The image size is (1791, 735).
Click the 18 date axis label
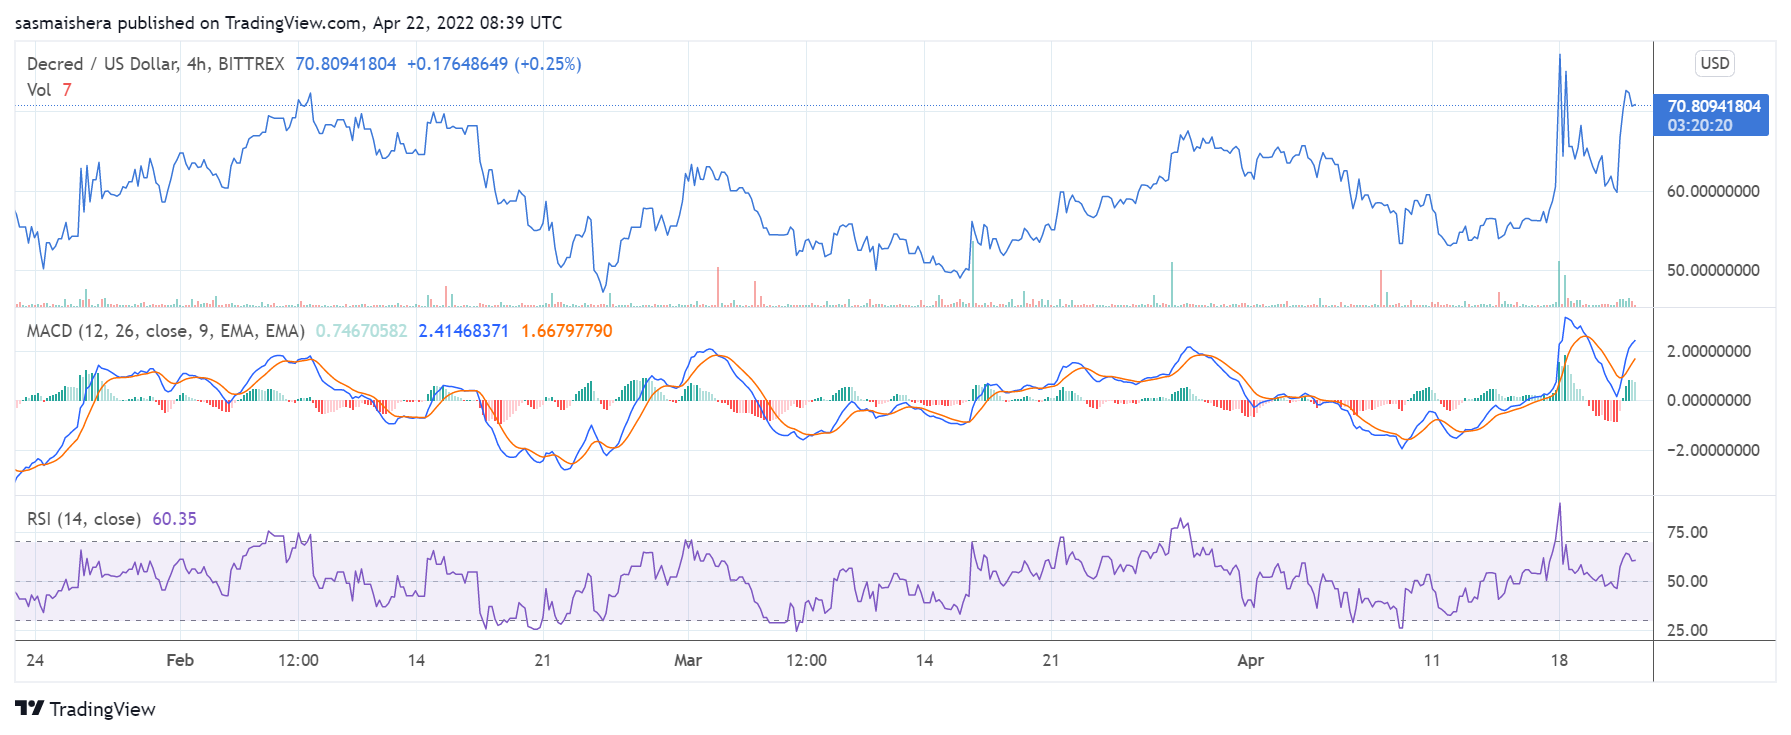point(1559,660)
